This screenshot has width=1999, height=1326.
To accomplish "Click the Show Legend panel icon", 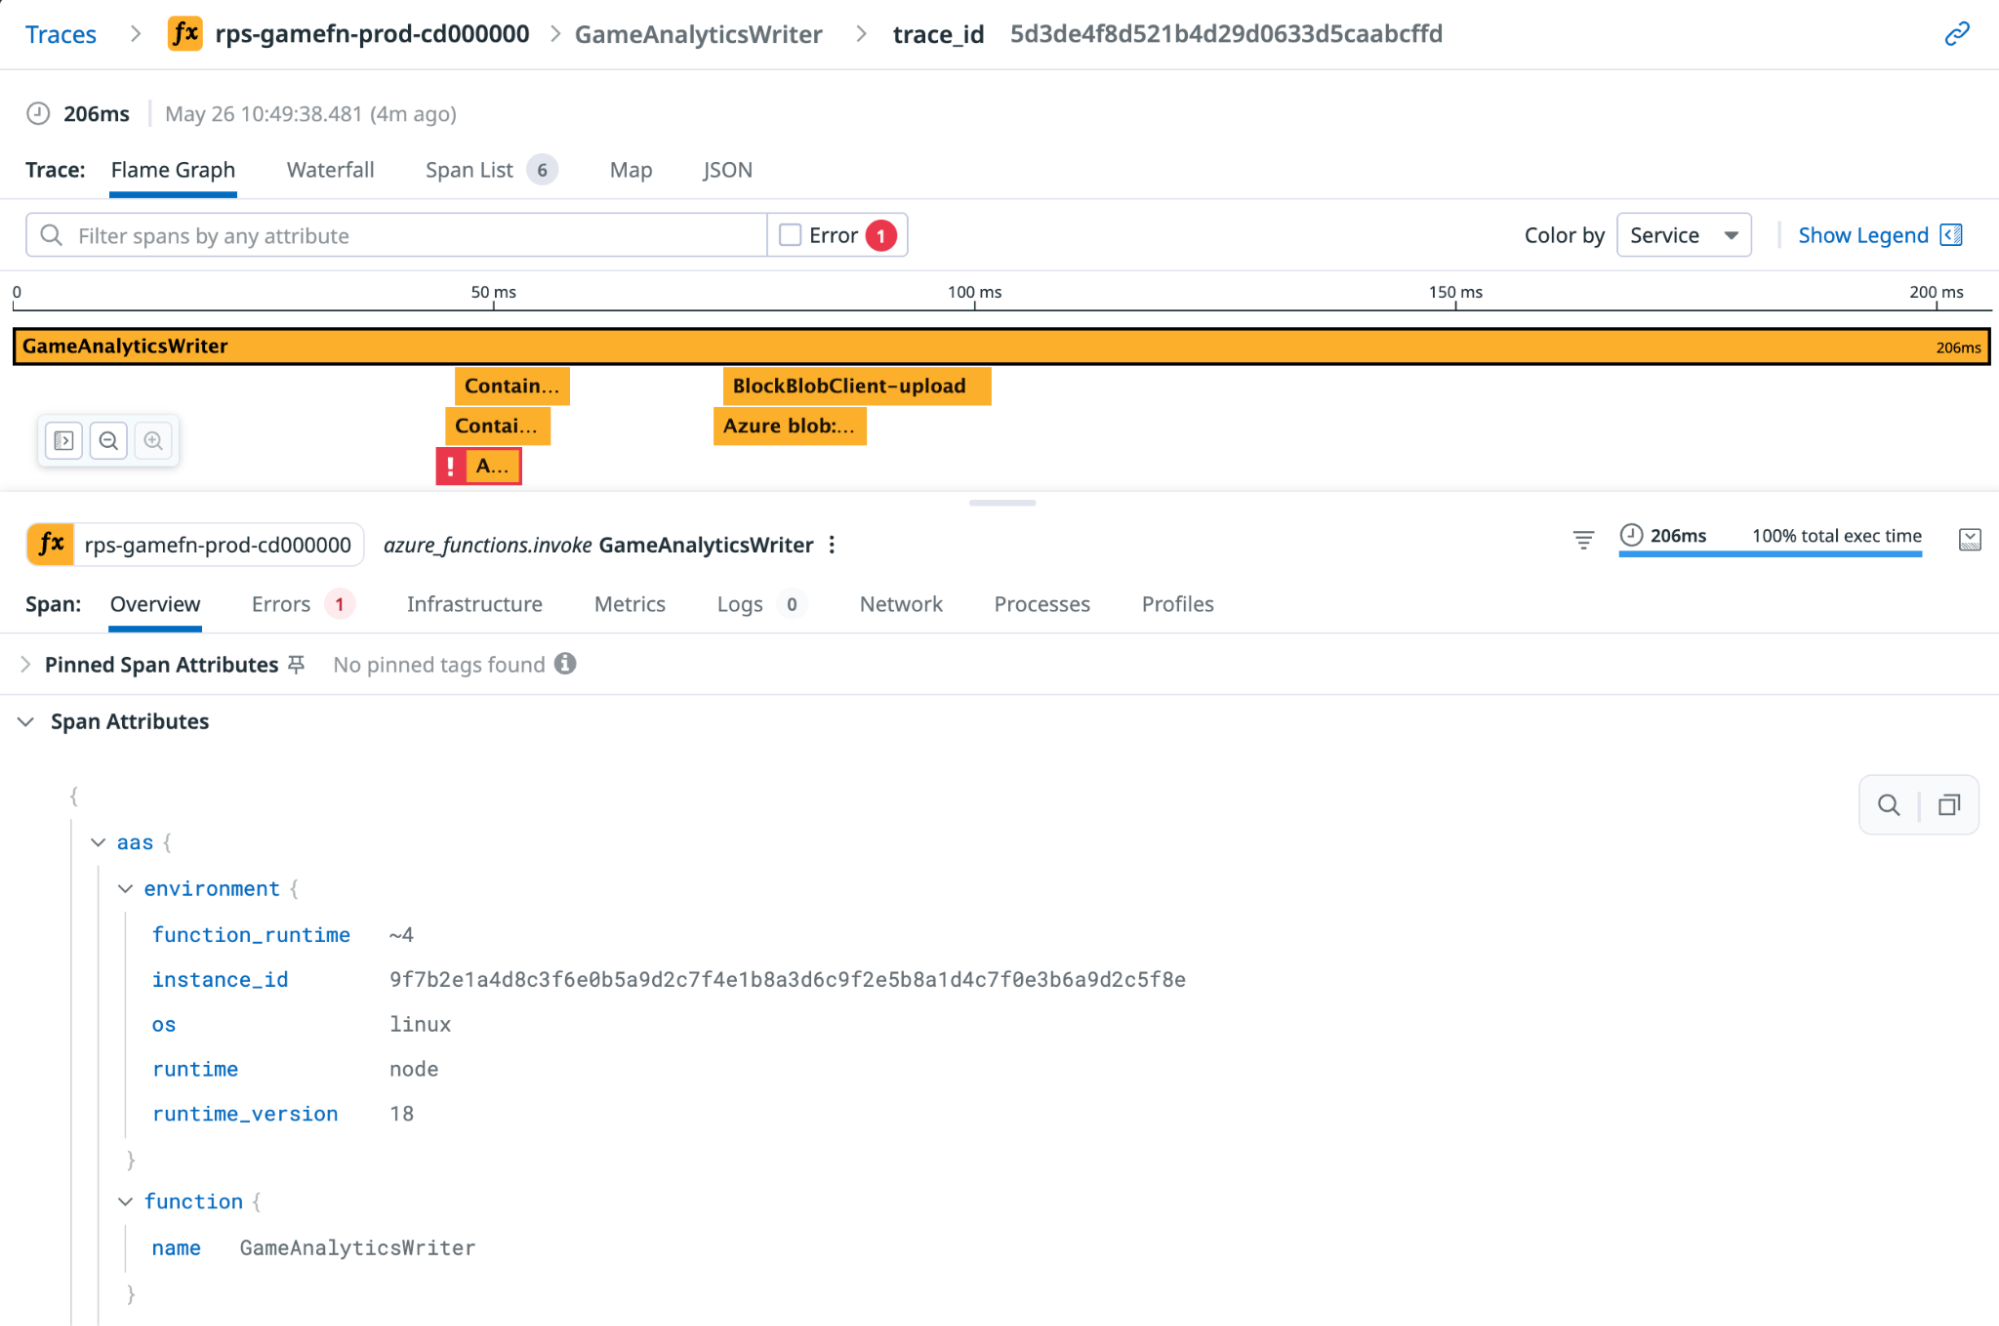I will coord(1951,235).
